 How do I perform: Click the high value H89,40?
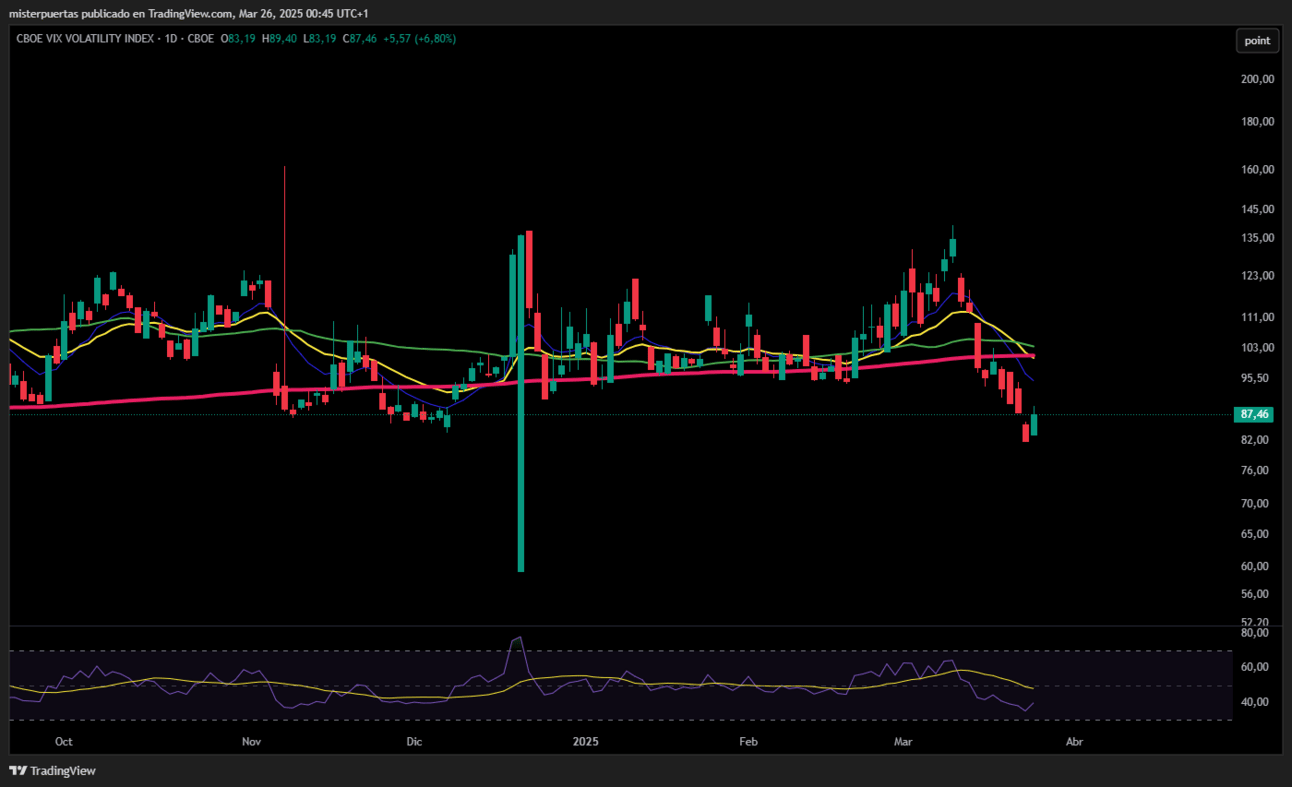point(279,39)
